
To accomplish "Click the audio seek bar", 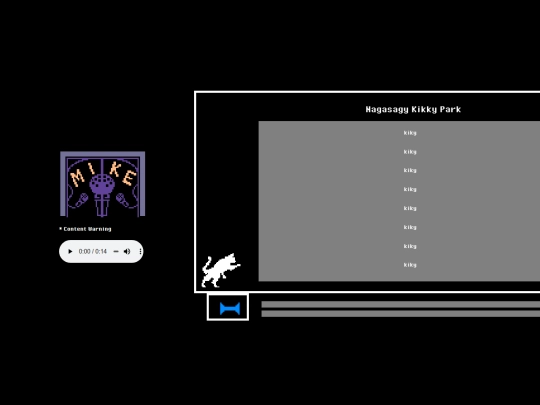I will pos(116,251).
